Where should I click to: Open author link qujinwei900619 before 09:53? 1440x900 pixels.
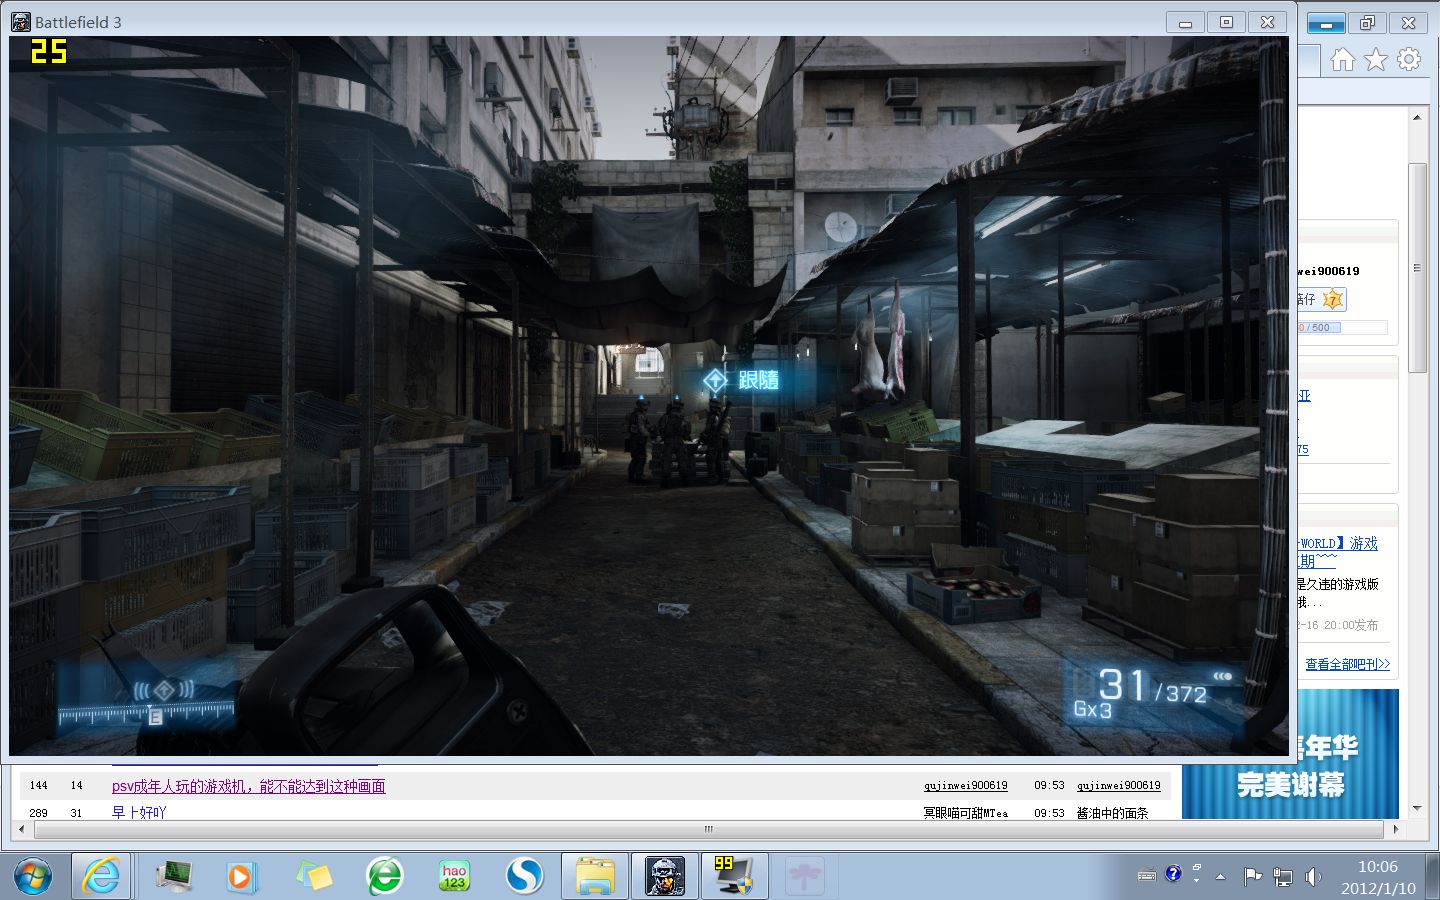pos(965,786)
